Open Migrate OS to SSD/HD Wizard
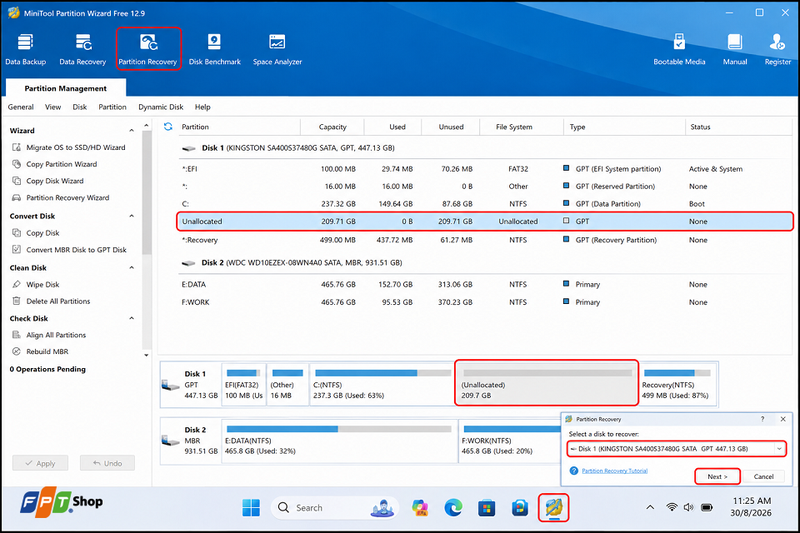The height and width of the screenshot is (533, 800). tap(69, 147)
